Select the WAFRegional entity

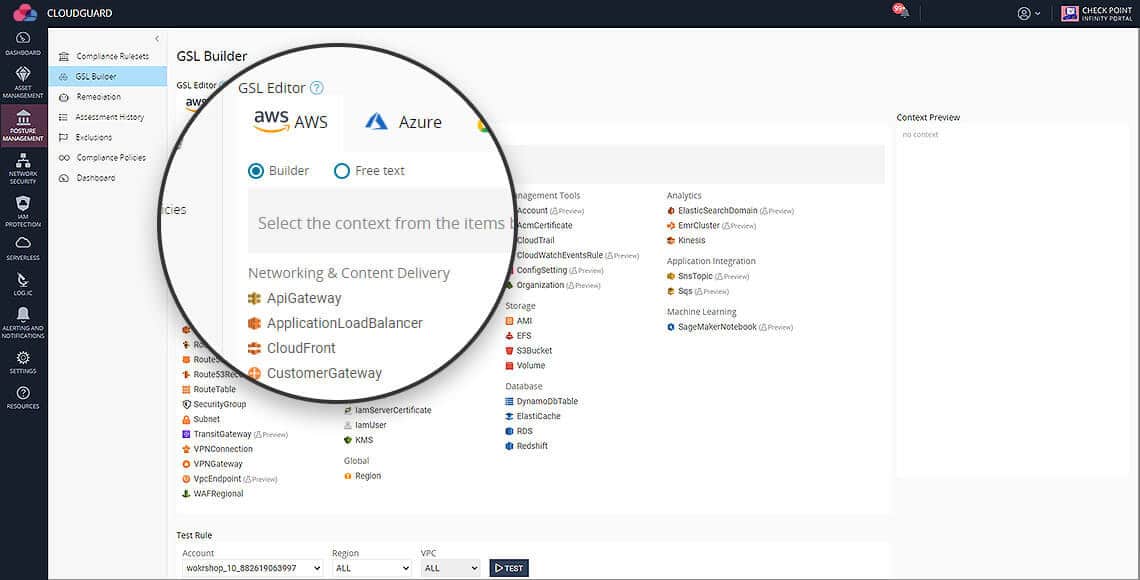pos(218,494)
